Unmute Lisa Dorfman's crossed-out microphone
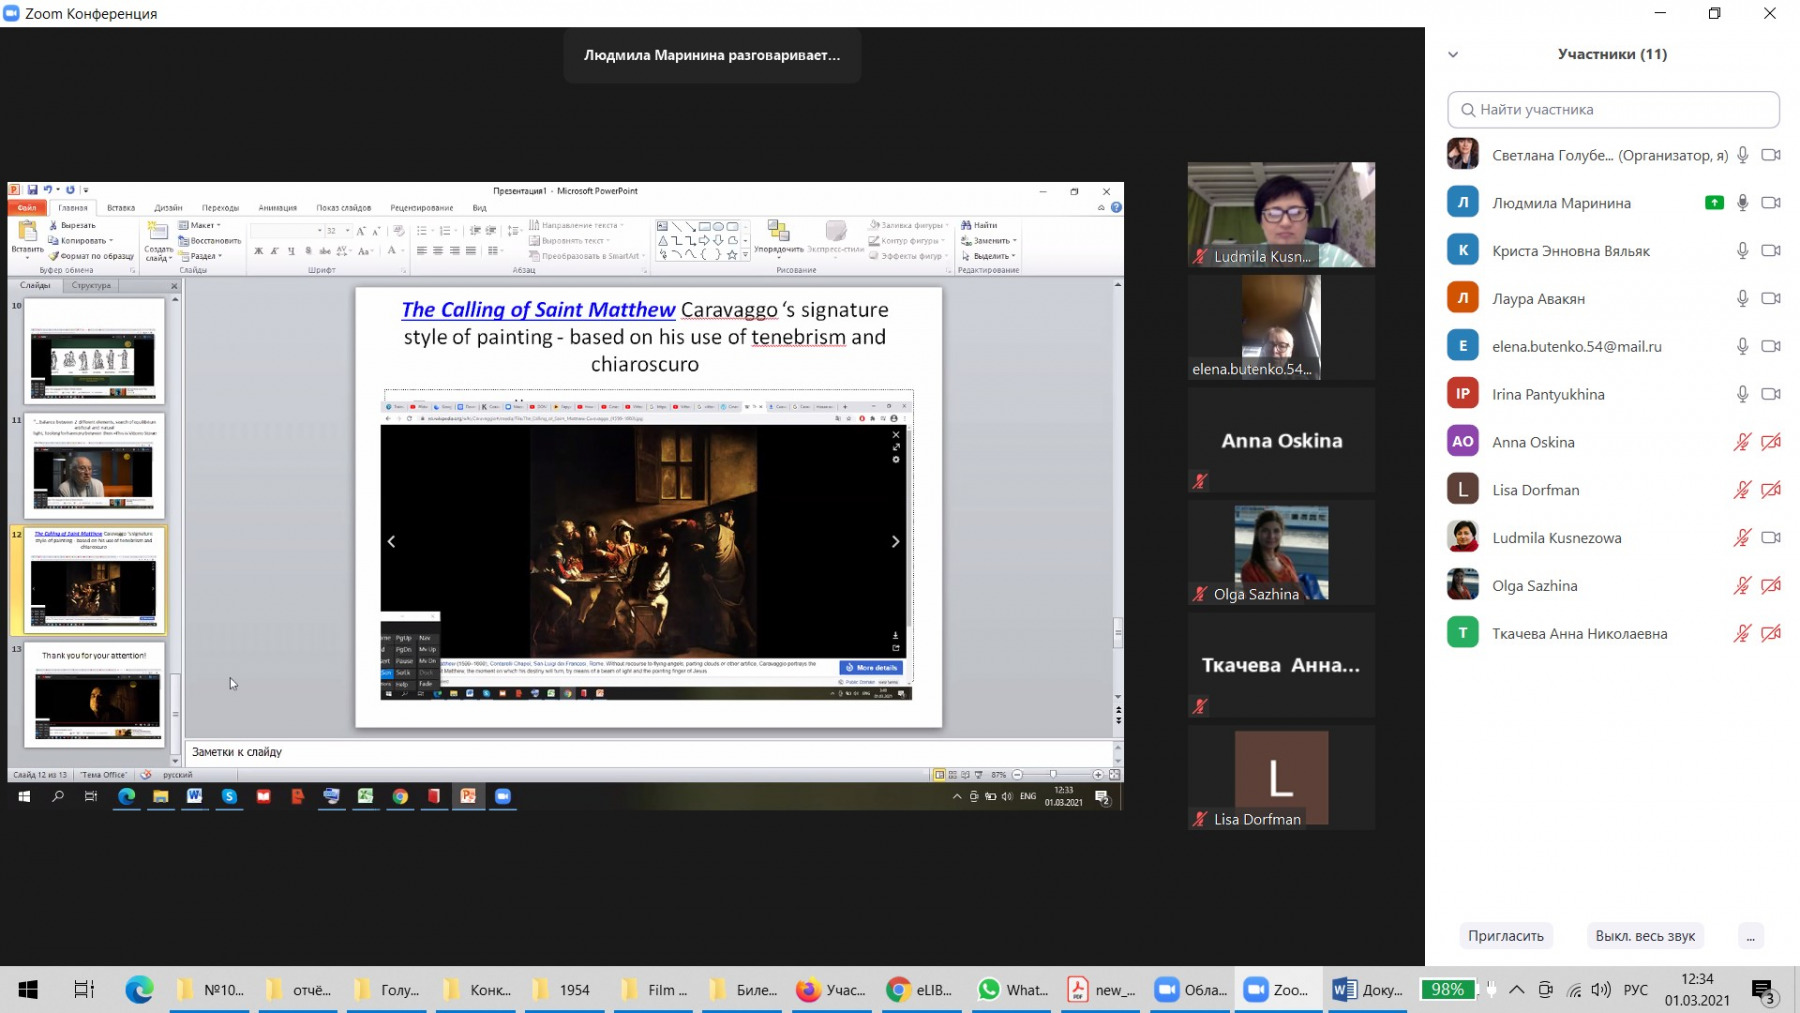1800x1013 pixels. pyautogui.click(x=1742, y=490)
